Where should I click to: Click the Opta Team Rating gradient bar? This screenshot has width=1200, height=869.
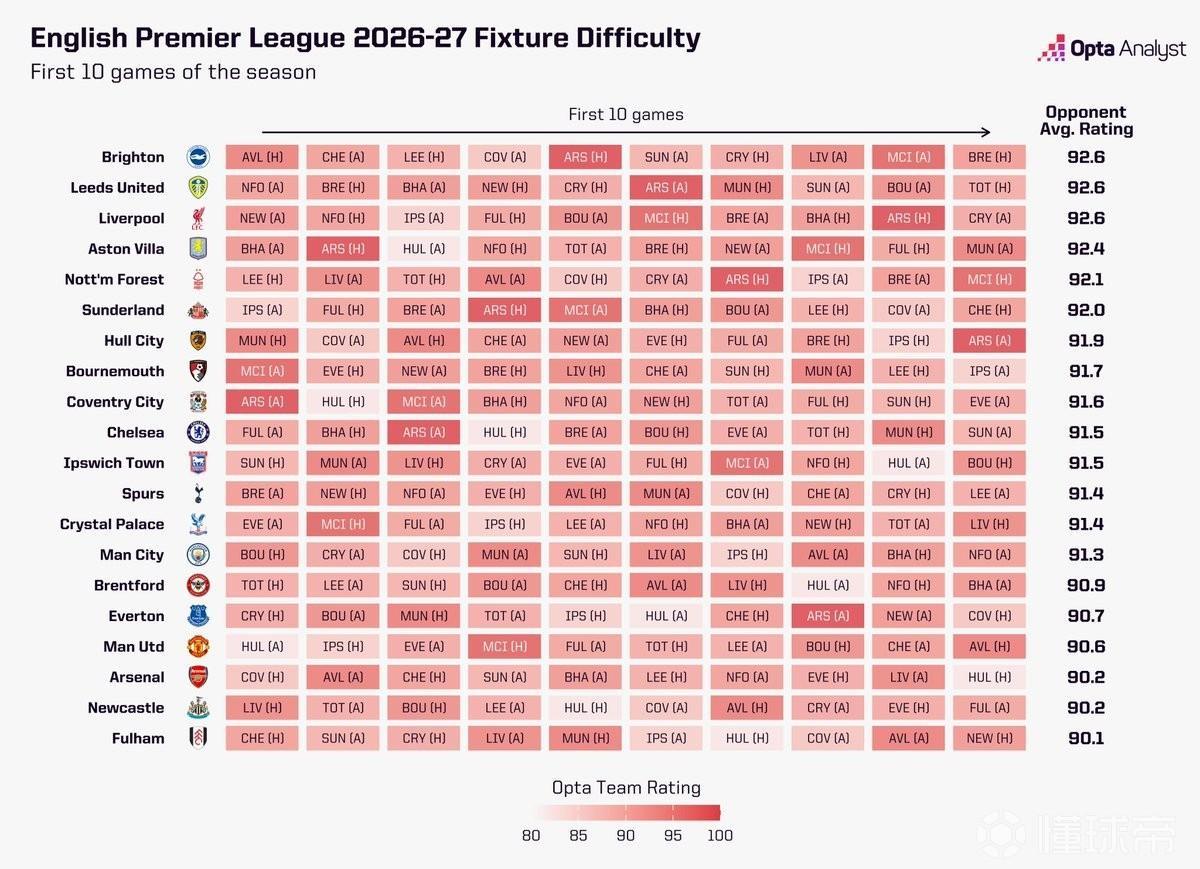tap(626, 812)
